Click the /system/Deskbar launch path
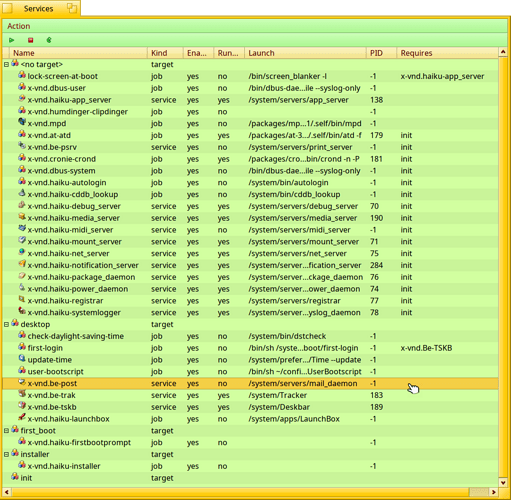 pyautogui.click(x=279, y=407)
